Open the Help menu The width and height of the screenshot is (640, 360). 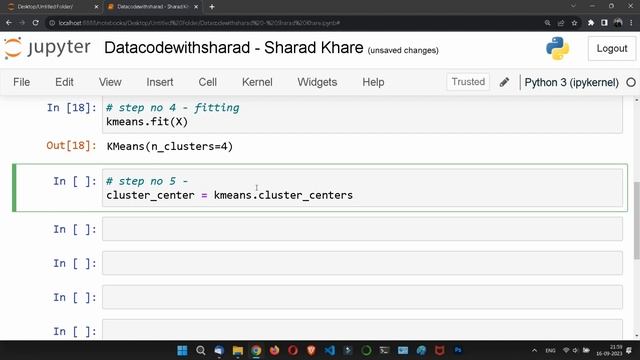point(373,82)
